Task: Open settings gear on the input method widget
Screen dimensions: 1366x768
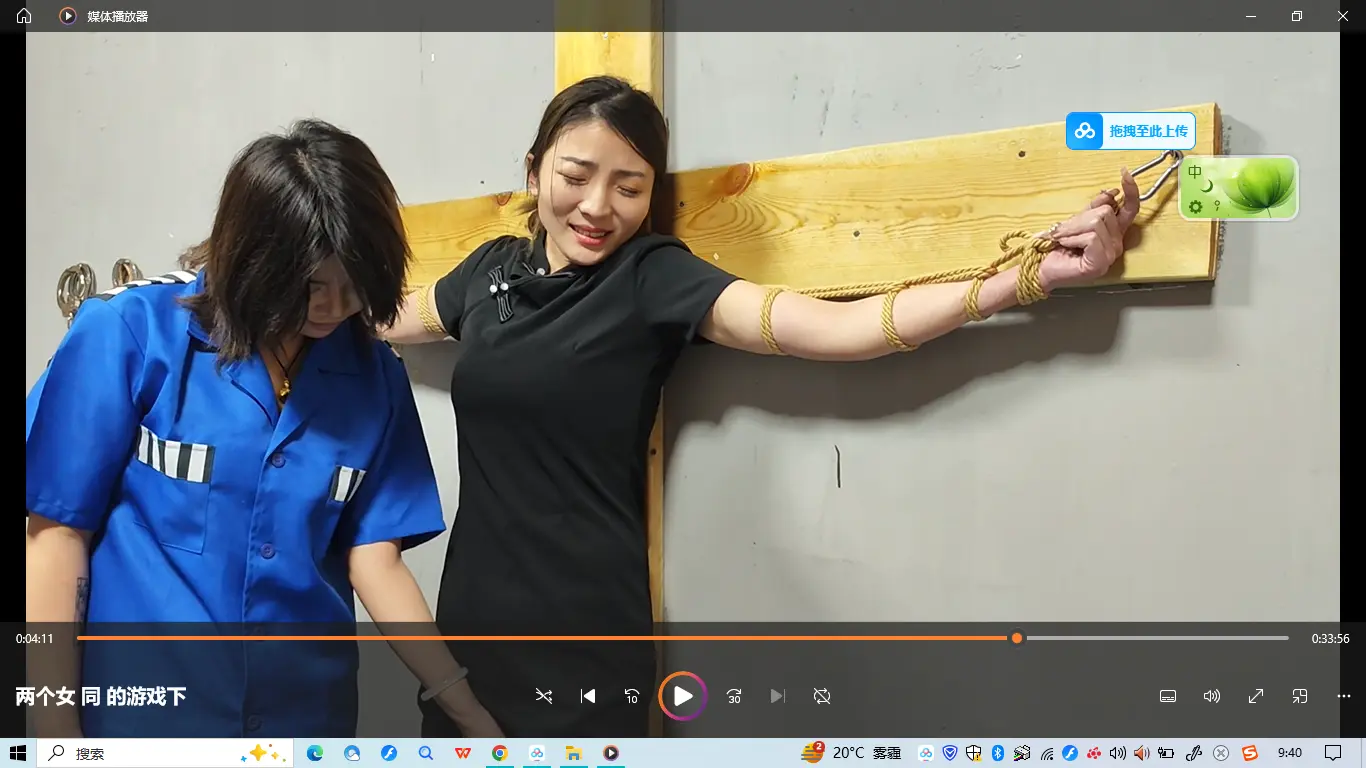Action: pyautogui.click(x=1195, y=207)
